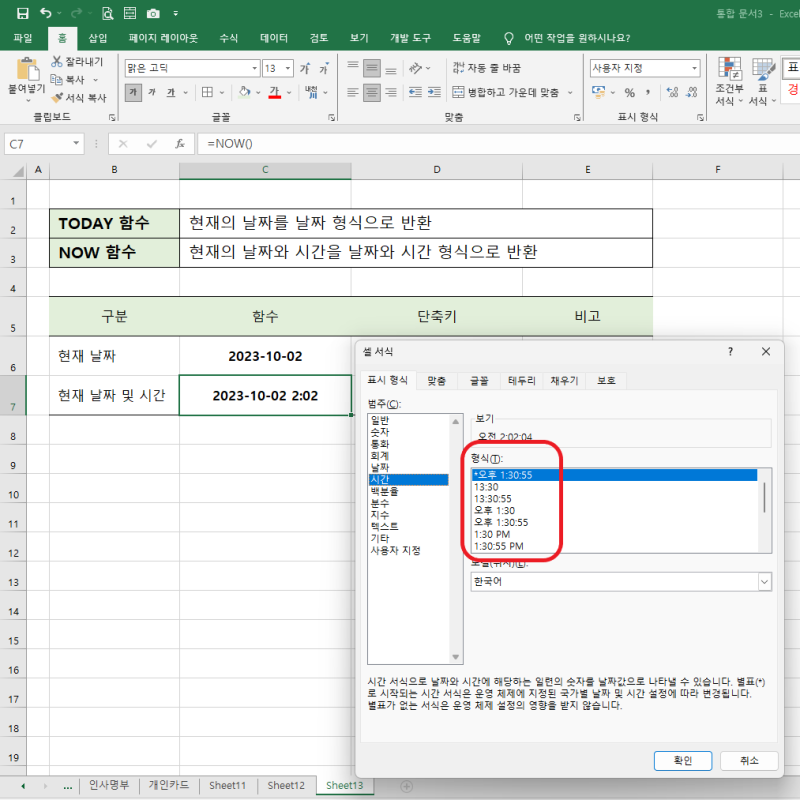
Task: Click the Format Painter (서식 복사) icon
Action: pos(57,98)
